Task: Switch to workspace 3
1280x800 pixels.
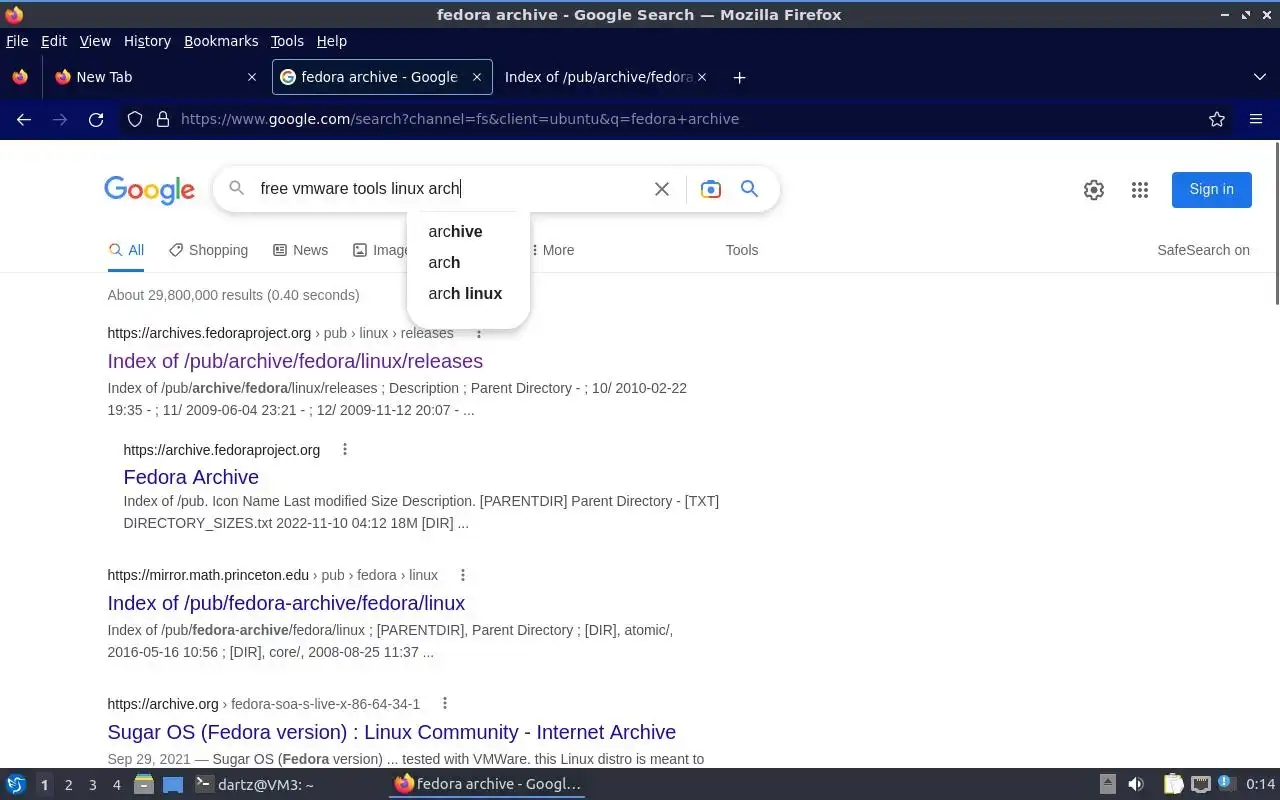Action: tap(92, 785)
